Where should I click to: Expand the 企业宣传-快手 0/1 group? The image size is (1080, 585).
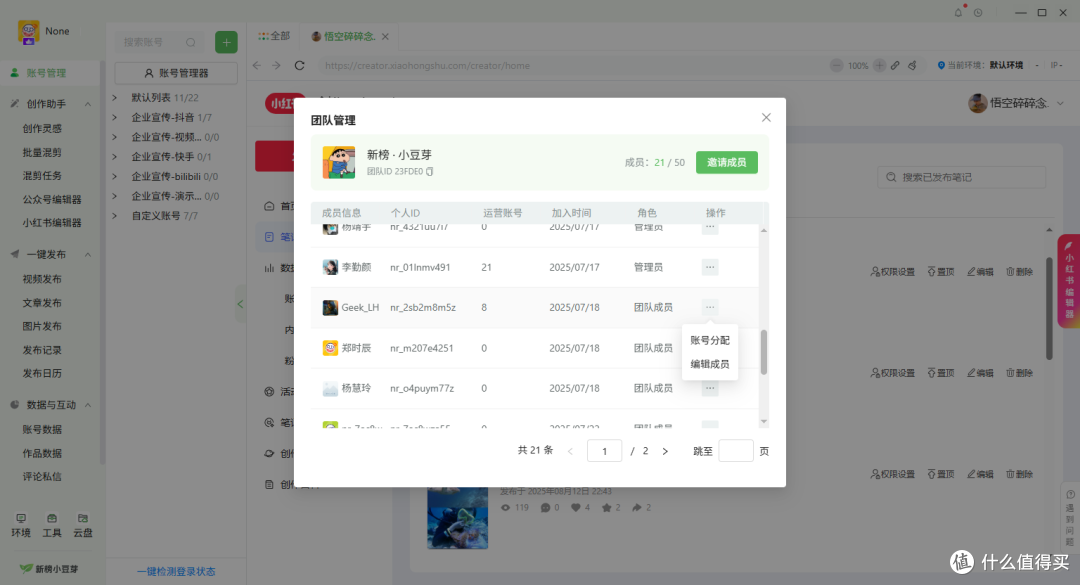point(115,156)
